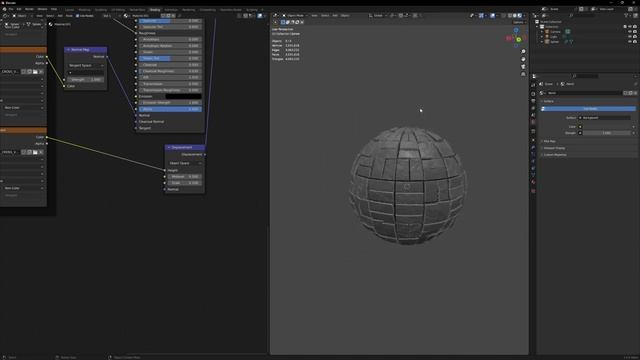Adjust the Alpha slider on Principled BSDF
640x360 pixels.
pyautogui.click(x=170, y=109)
